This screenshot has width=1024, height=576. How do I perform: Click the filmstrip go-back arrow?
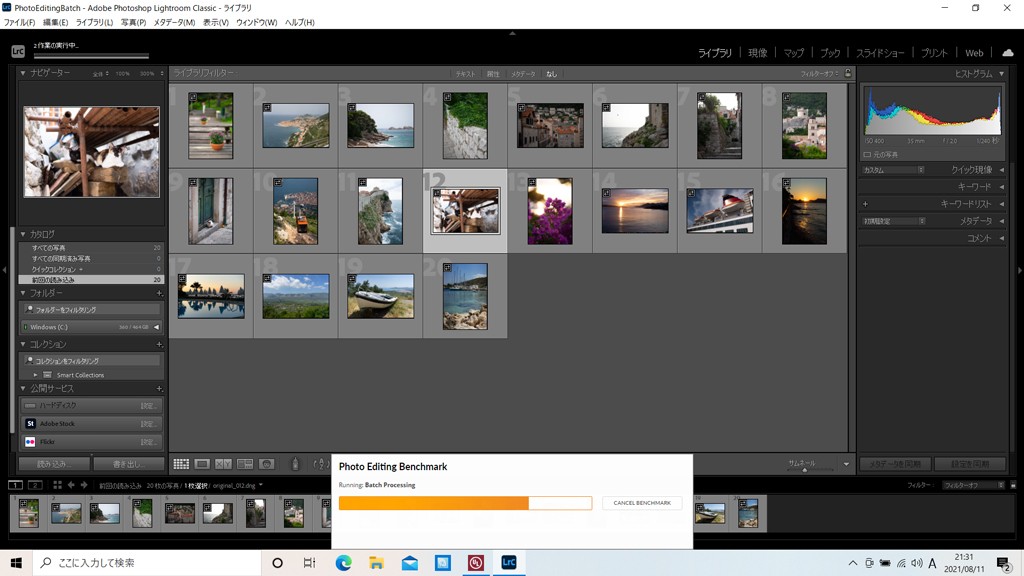tap(71, 485)
